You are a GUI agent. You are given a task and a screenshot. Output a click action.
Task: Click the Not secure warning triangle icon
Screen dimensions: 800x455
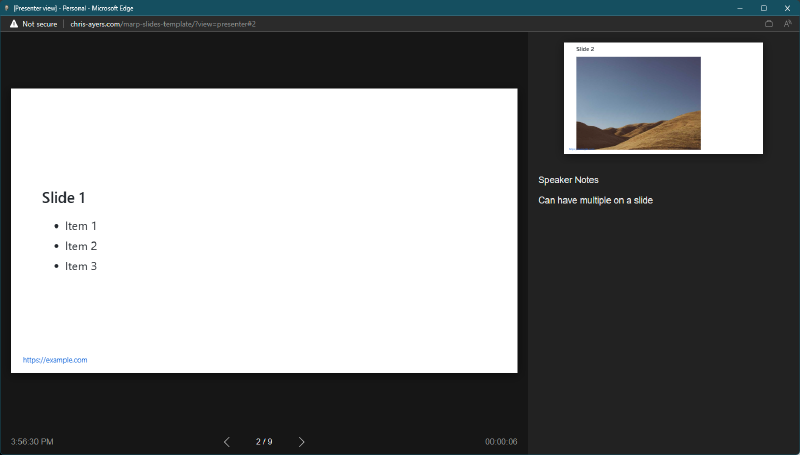point(14,23)
